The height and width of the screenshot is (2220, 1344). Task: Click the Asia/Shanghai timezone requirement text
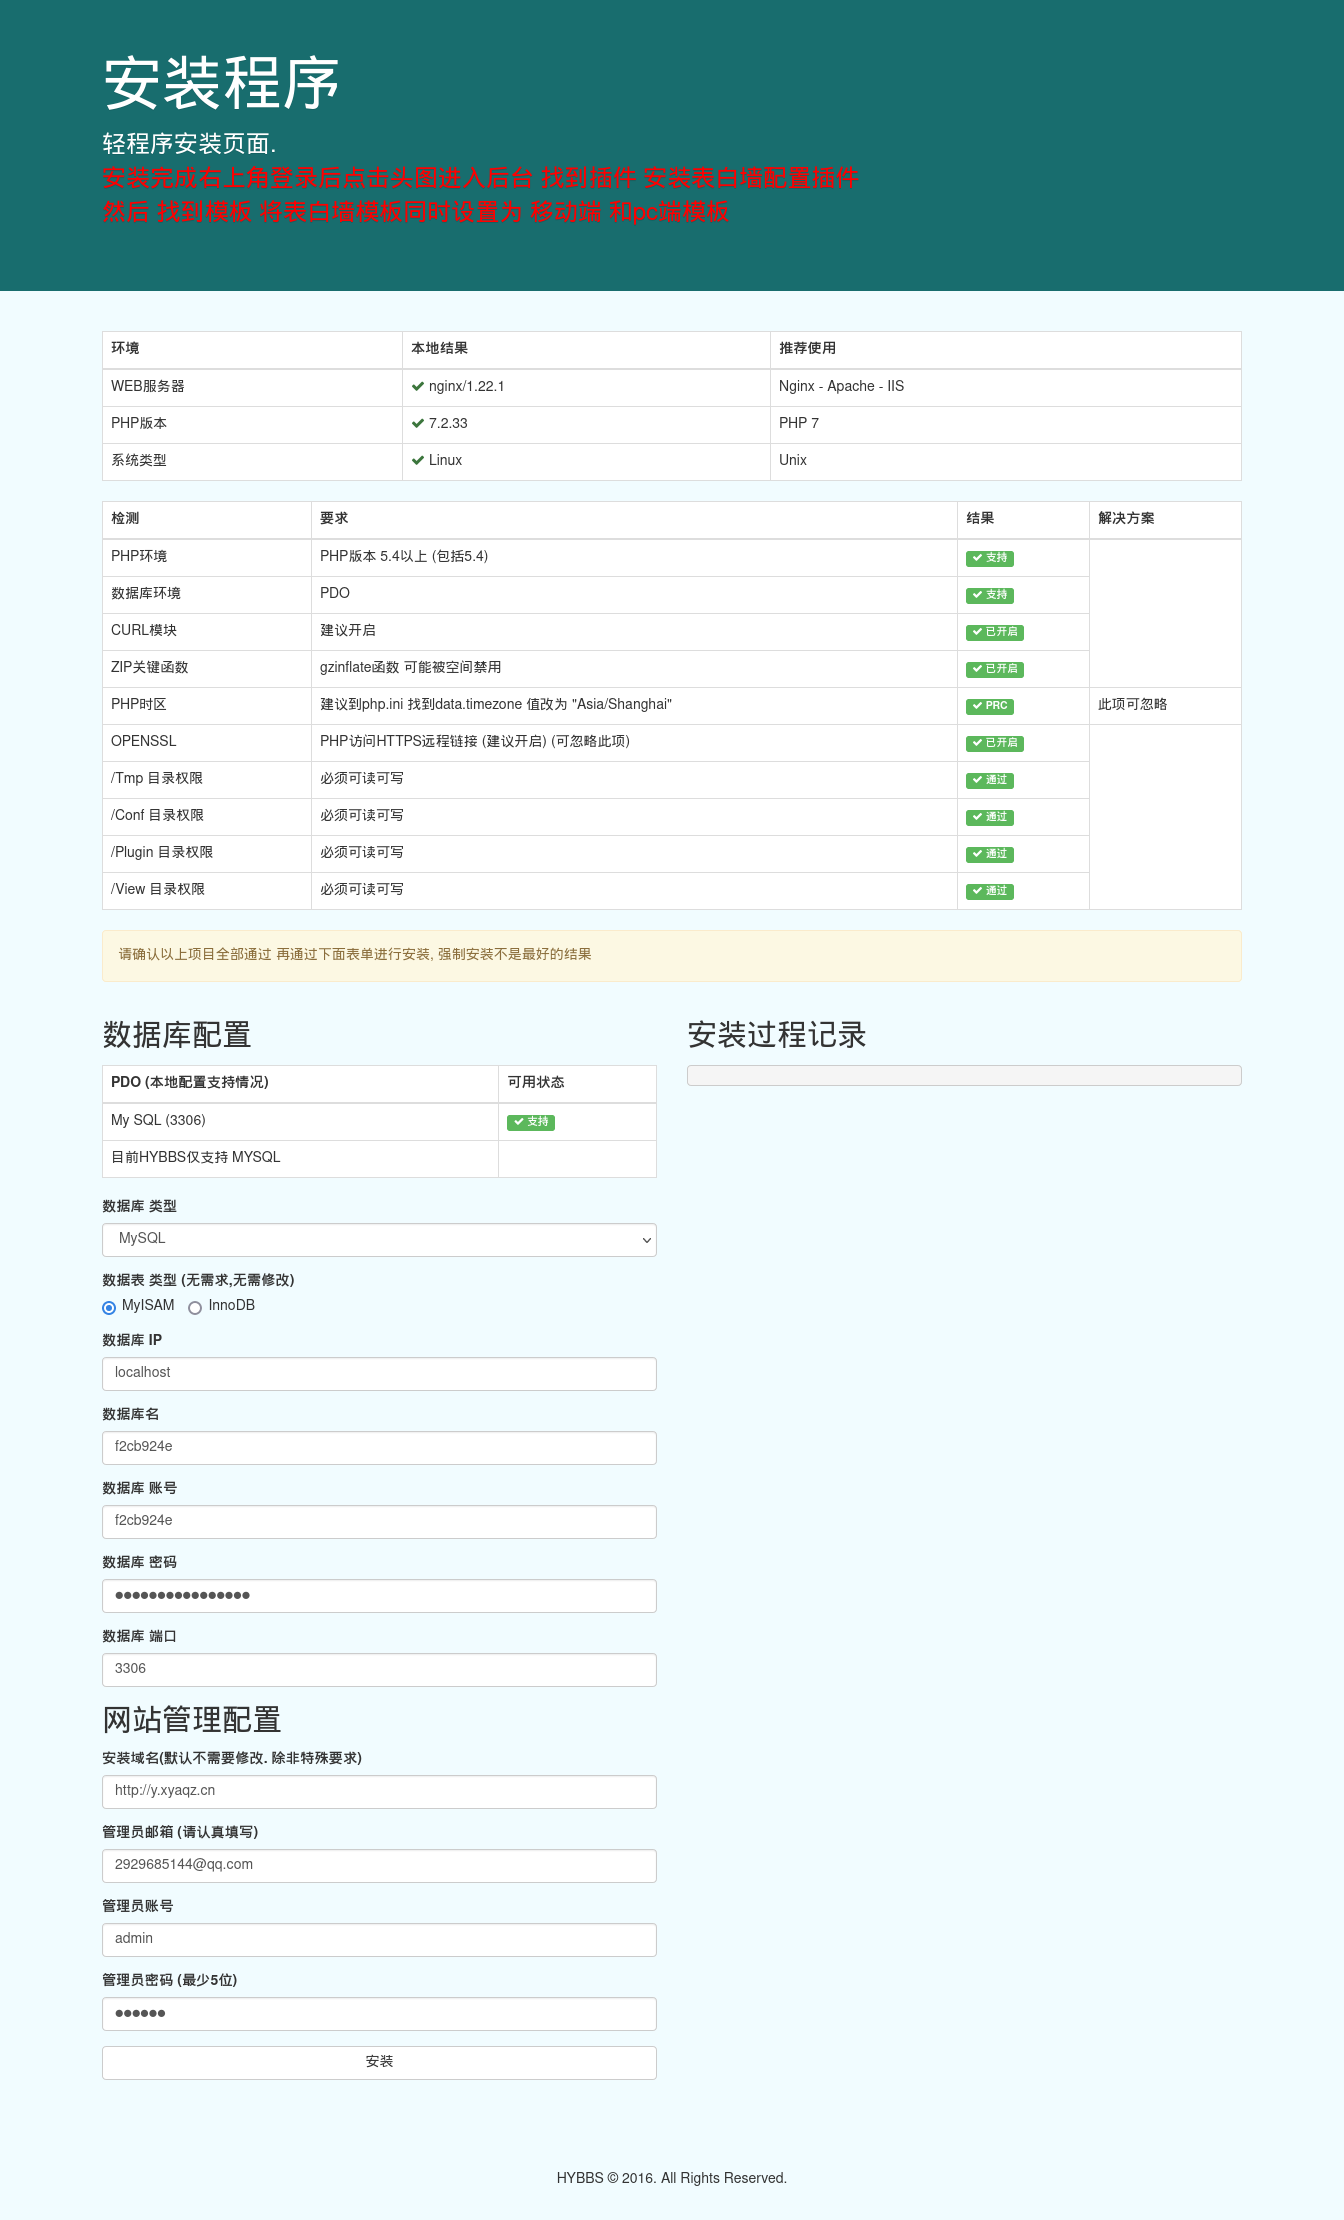pyautogui.click(x=496, y=705)
